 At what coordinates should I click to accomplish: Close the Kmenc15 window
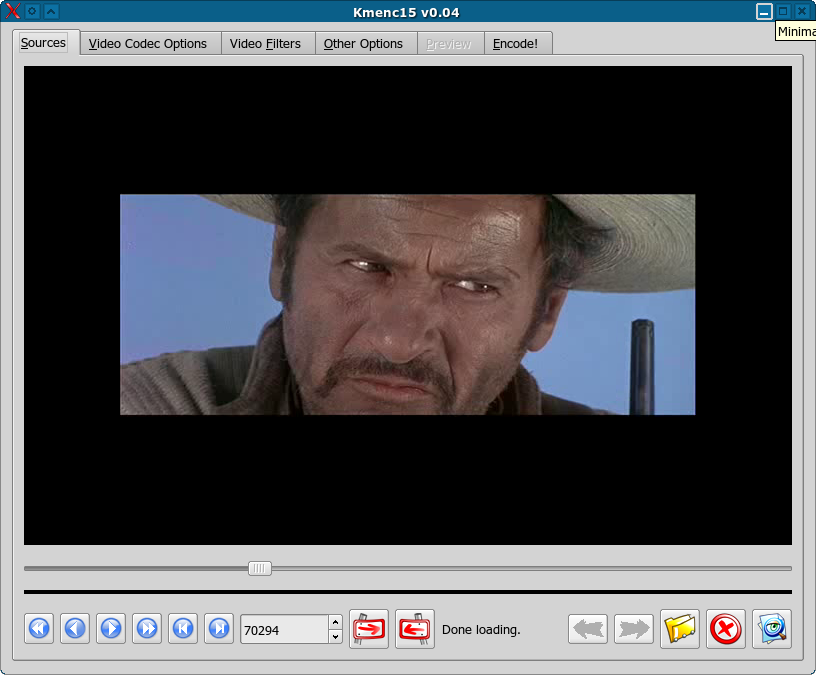(x=802, y=11)
